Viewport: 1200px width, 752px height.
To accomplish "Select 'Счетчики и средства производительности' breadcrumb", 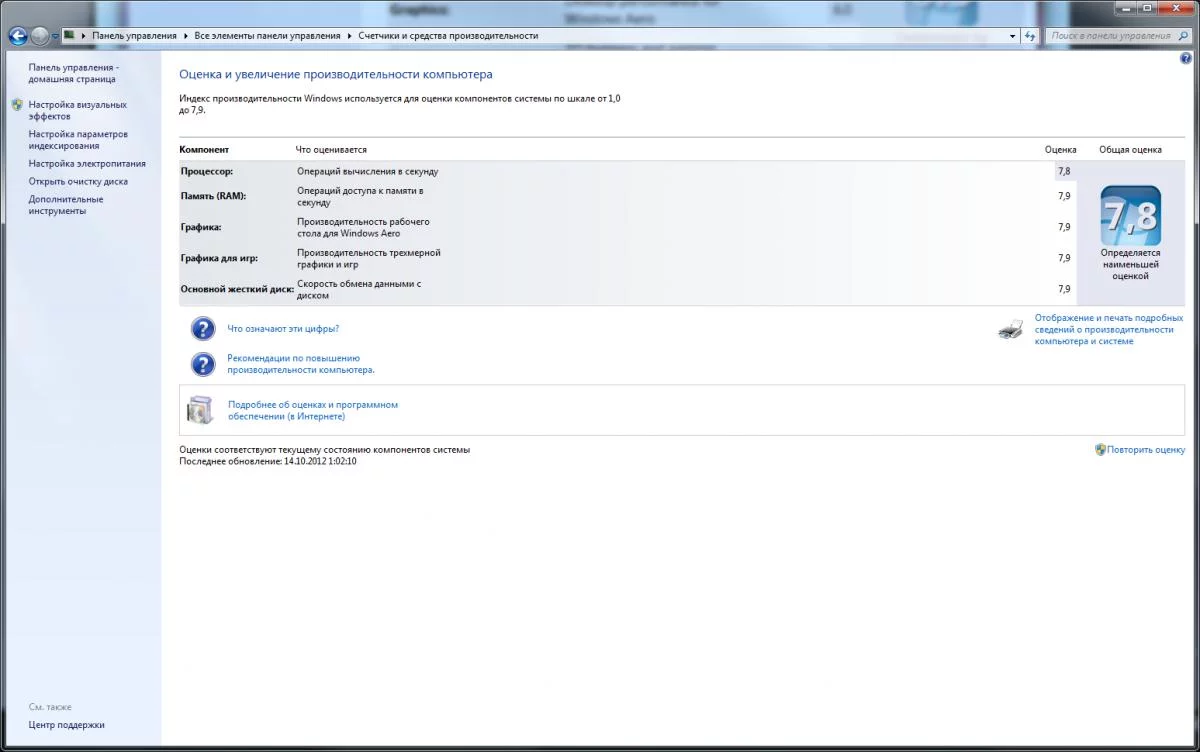I will [x=448, y=35].
